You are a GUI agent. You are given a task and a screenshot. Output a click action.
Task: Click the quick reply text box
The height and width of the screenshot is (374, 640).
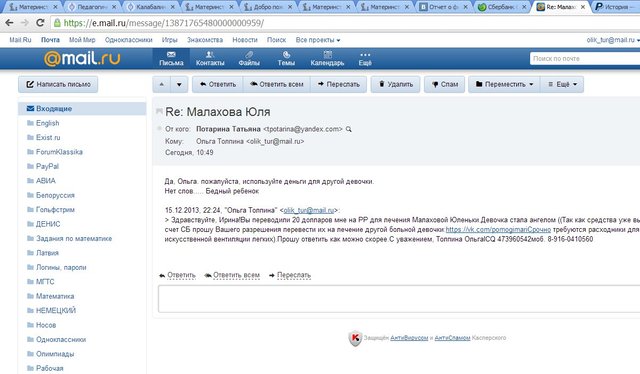pyautogui.click(x=399, y=299)
